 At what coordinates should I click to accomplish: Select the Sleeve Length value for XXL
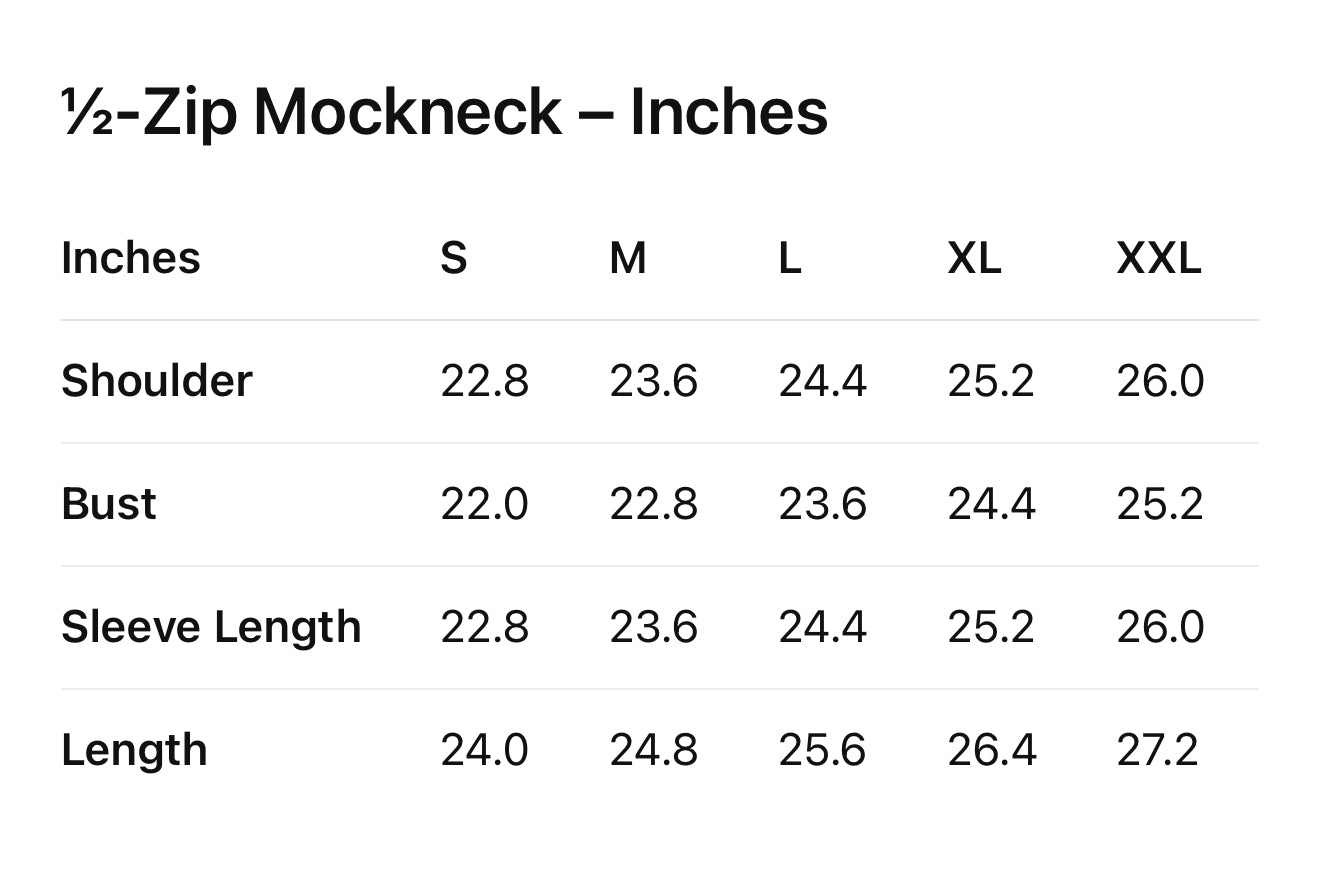click(x=1160, y=627)
